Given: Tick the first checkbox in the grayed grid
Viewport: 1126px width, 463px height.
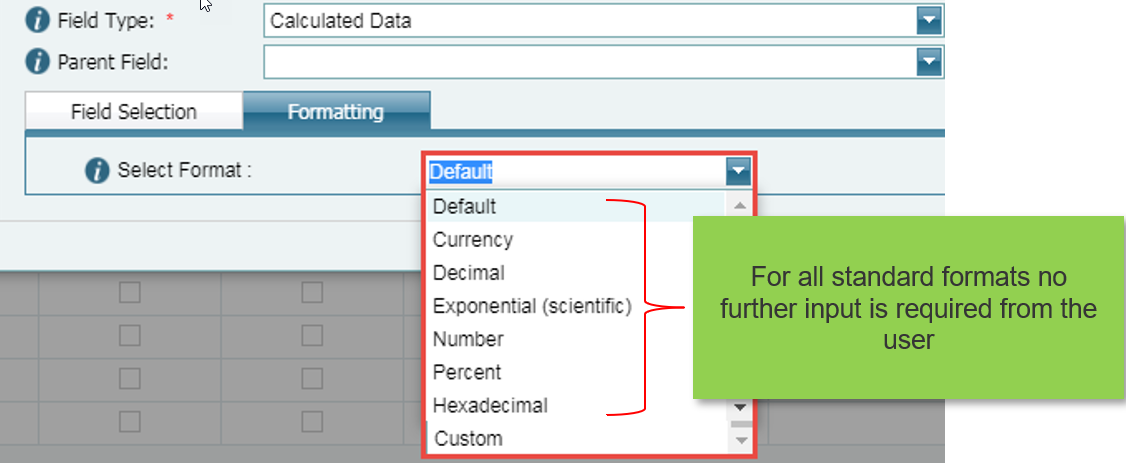Looking at the screenshot, I should click(129, 292).
